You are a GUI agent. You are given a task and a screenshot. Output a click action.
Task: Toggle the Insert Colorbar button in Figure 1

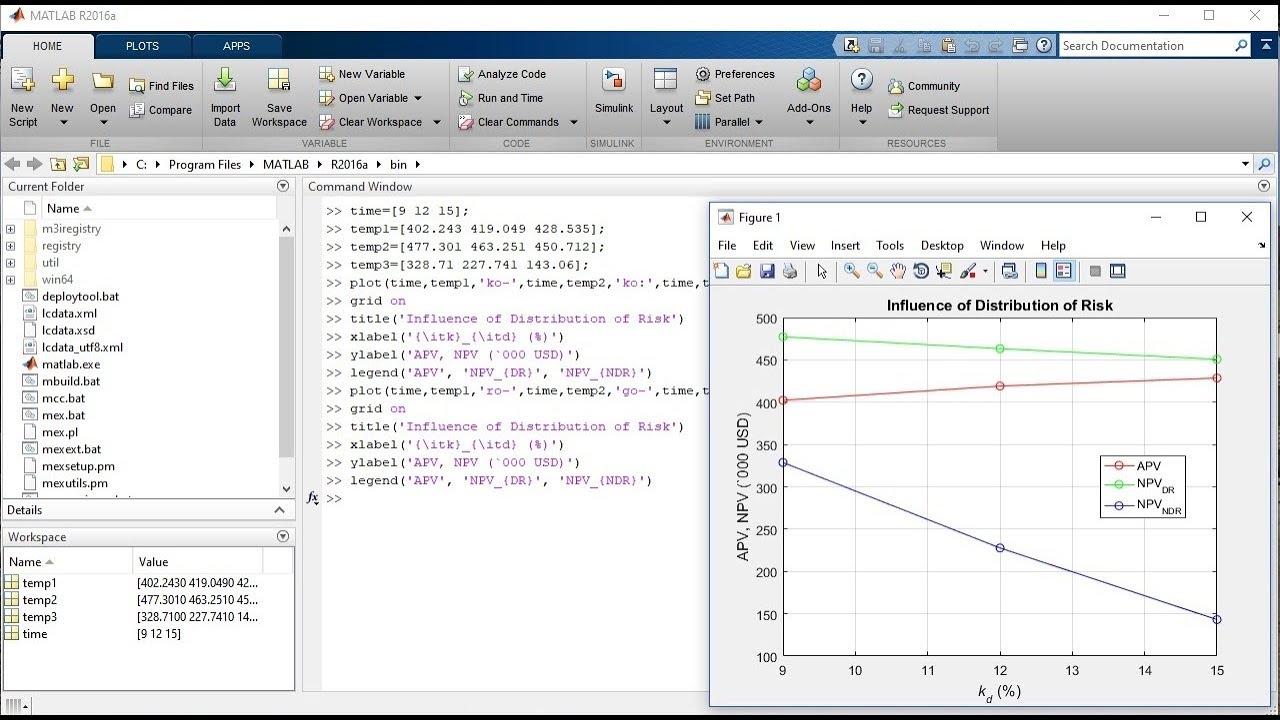[1041, 271]
